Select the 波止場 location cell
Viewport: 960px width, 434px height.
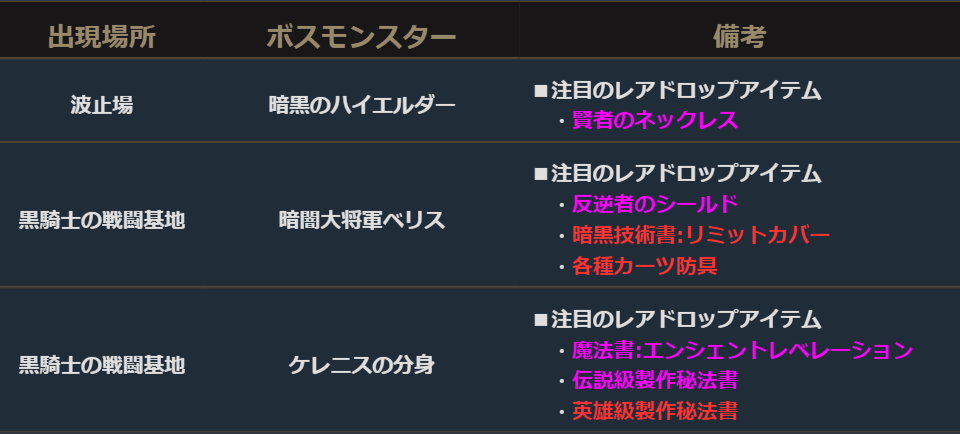coord(102,104)
